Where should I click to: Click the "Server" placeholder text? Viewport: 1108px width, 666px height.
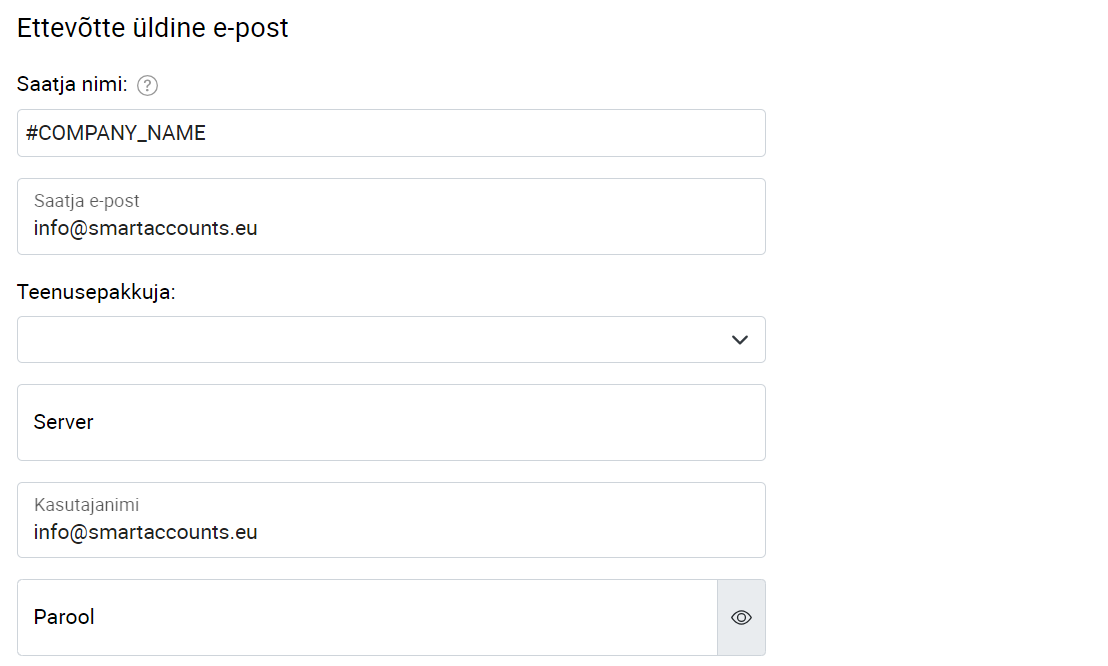coord(64,422)
